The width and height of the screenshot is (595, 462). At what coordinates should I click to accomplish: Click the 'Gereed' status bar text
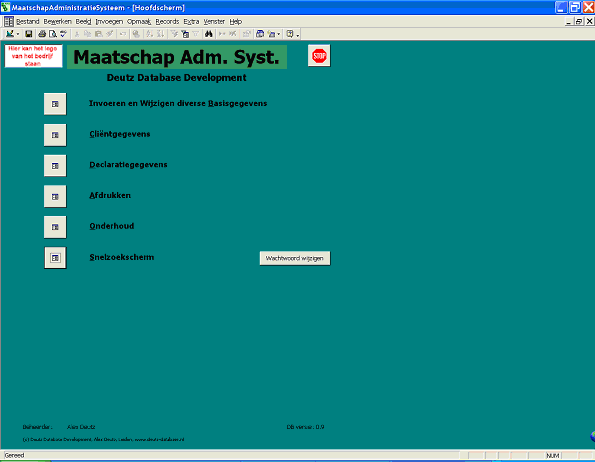pos(14,455)
